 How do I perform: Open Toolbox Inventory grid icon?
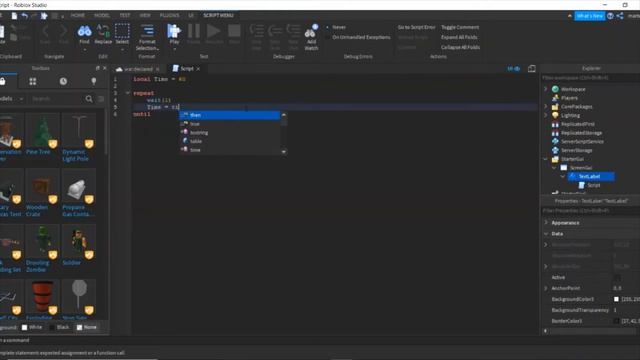(33, 82)
